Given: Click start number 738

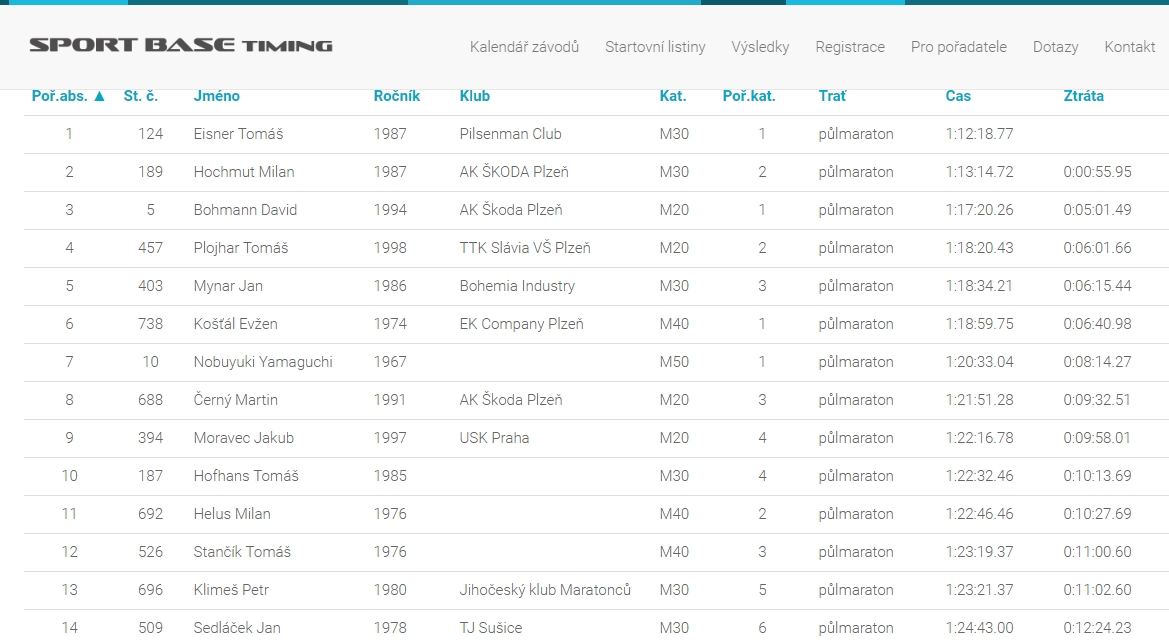Looking at the screenshot, I should pyautogui.click(x=151, y=324).
